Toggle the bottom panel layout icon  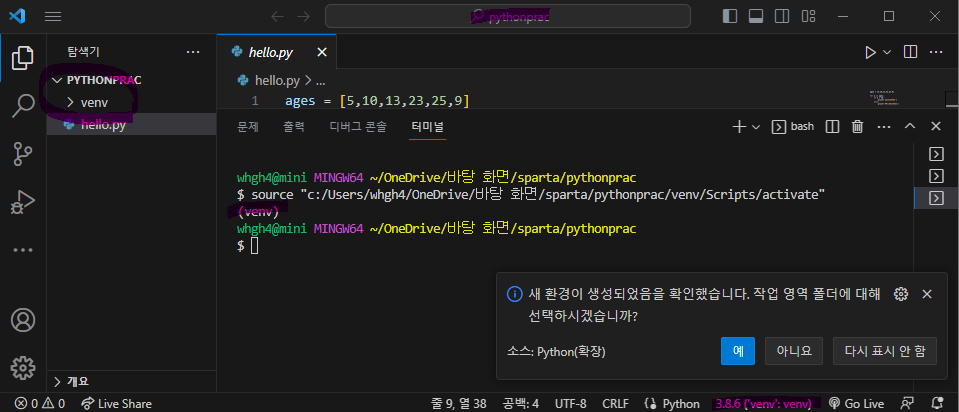pos(756,16)
